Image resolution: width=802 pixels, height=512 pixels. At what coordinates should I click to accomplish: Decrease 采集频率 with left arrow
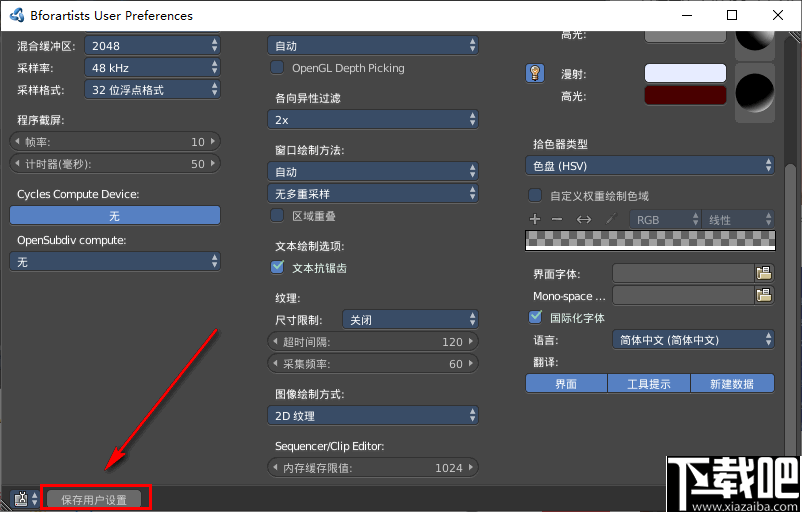point(275,364)
